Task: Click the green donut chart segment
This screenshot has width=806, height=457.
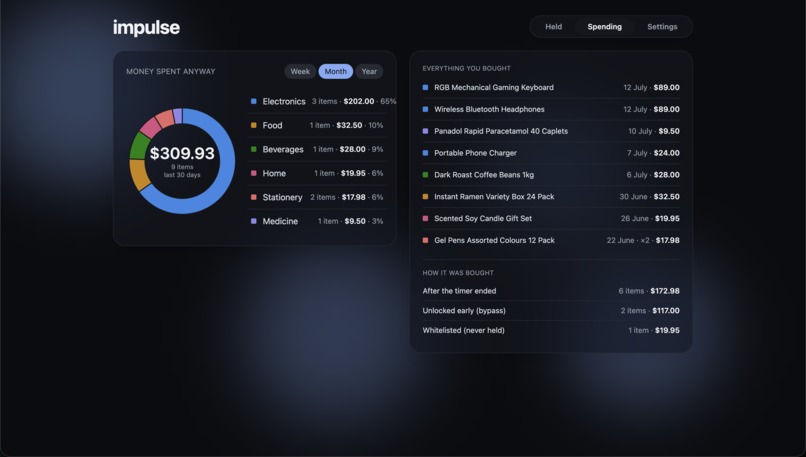Action: [139, 147]
